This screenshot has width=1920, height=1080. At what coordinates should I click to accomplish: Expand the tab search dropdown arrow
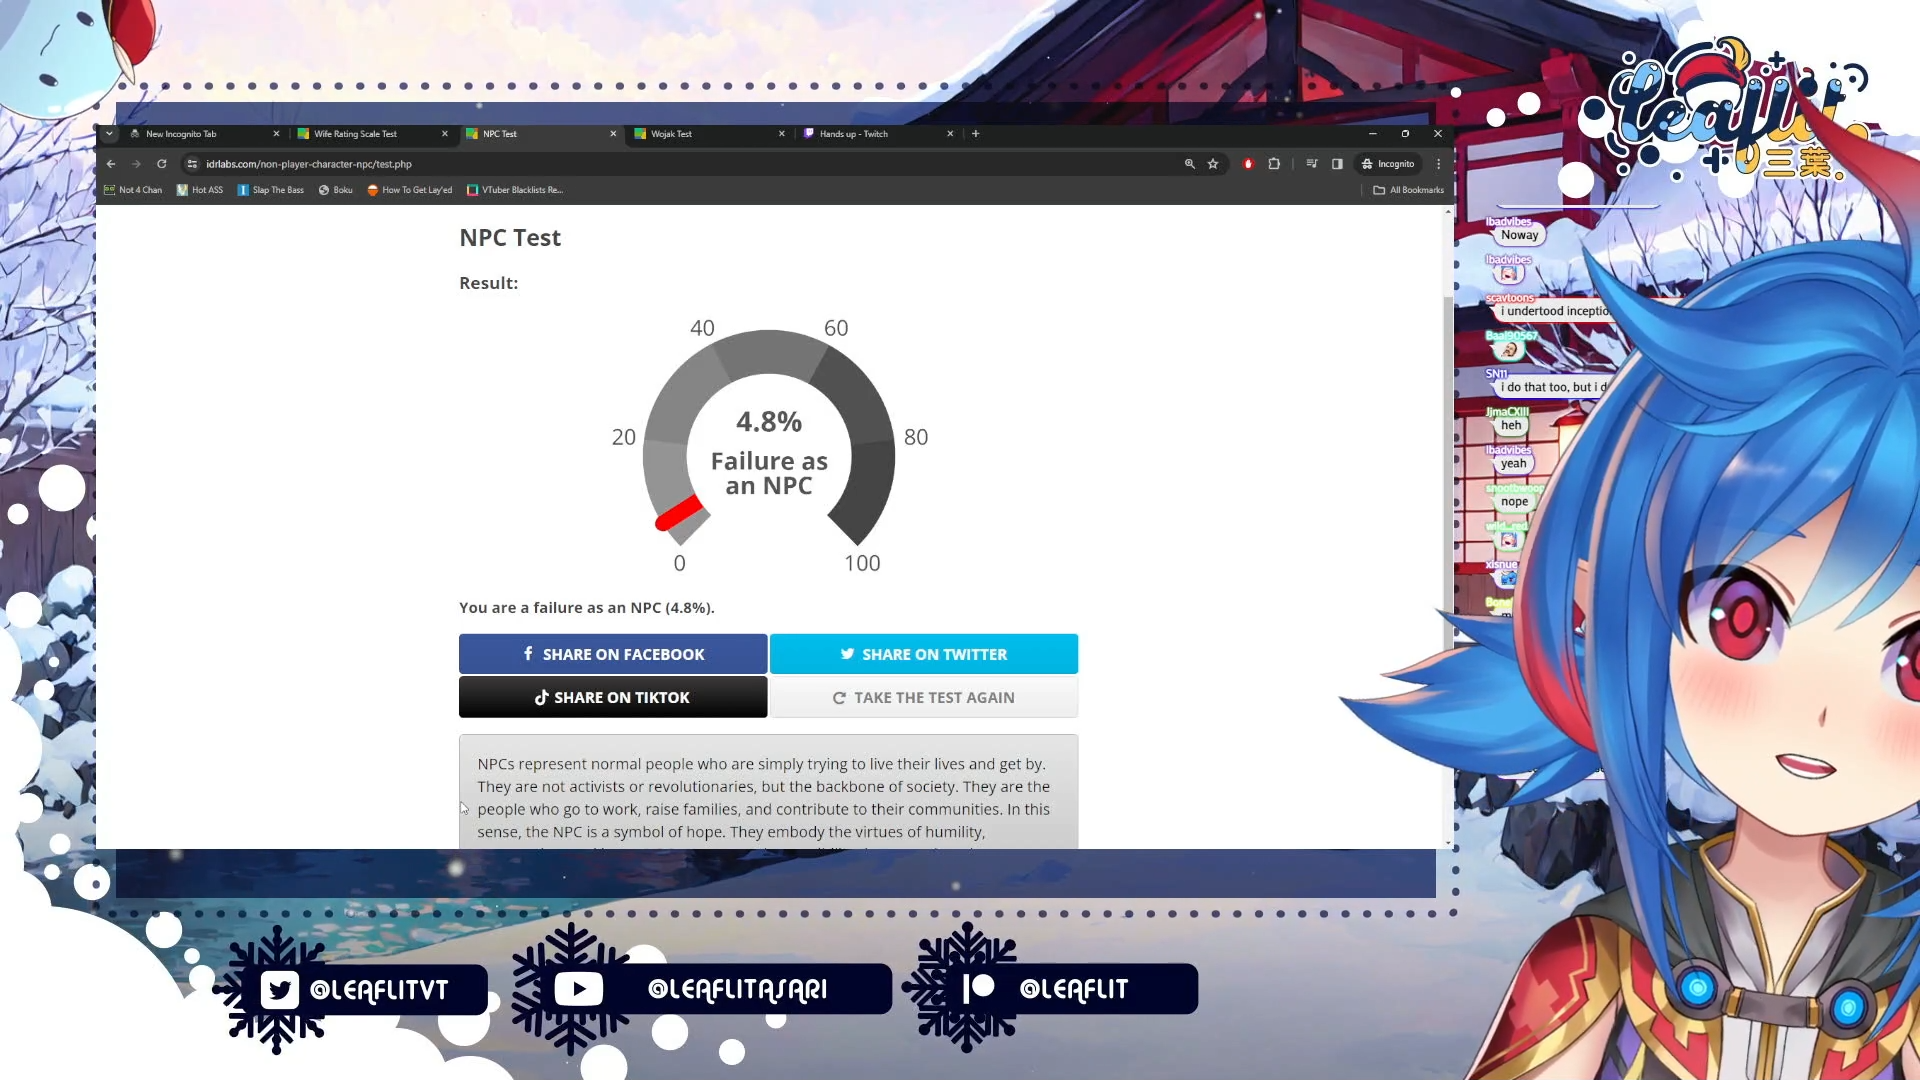109,133
